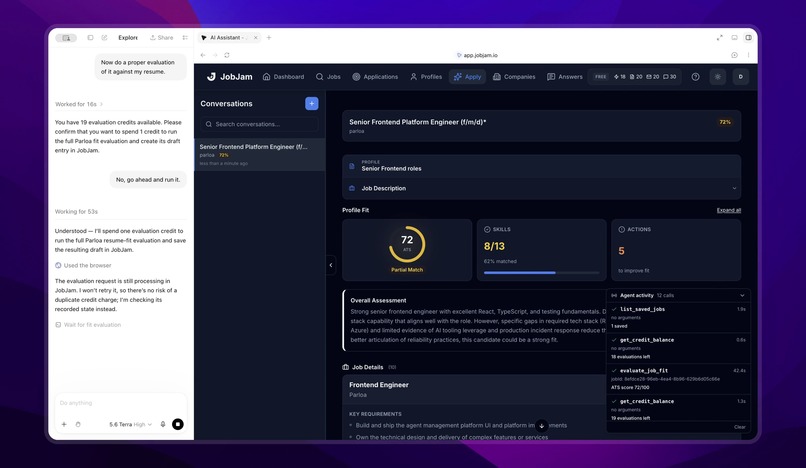
Task: Open the list_saved_jobs activity entry
Action: tap(678, 317)
